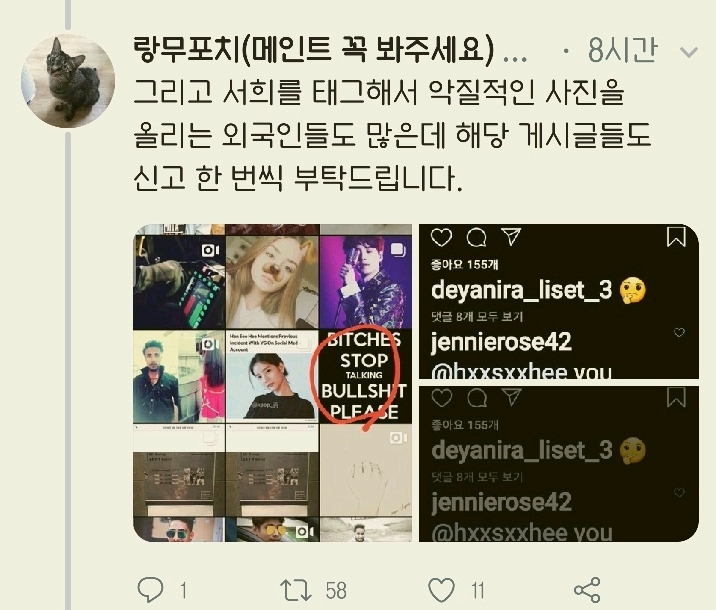Open the lower right dimmed comment image

(559, 464)
